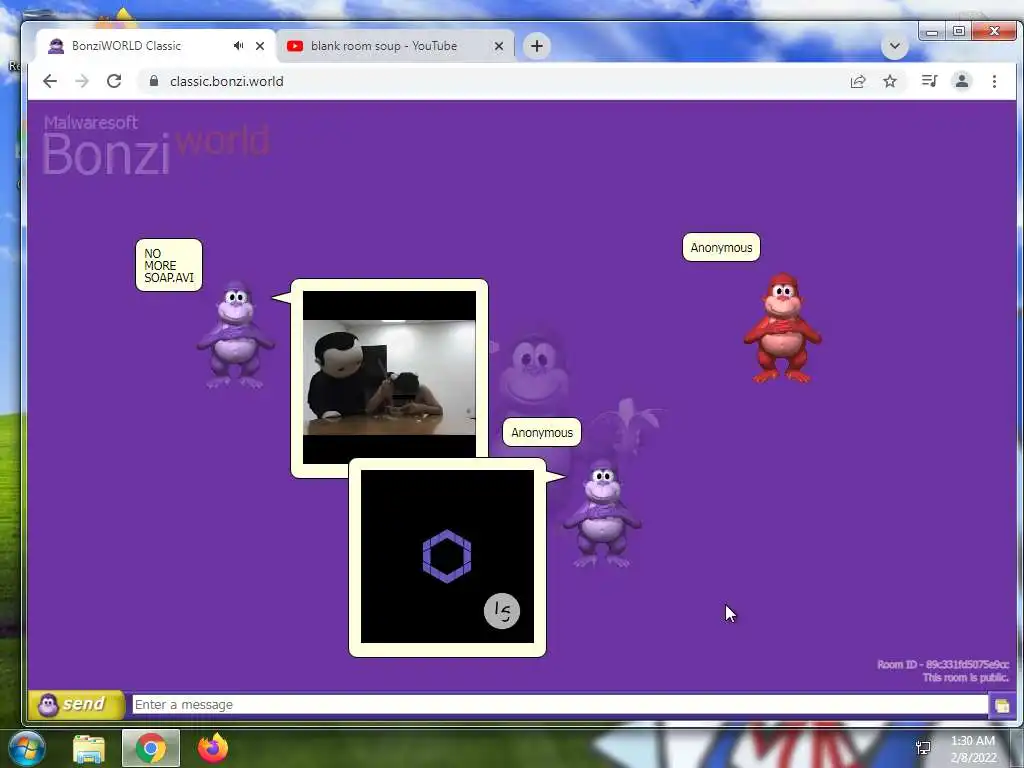Switch to the blank room soup YouTube tab

pos(397,46)
